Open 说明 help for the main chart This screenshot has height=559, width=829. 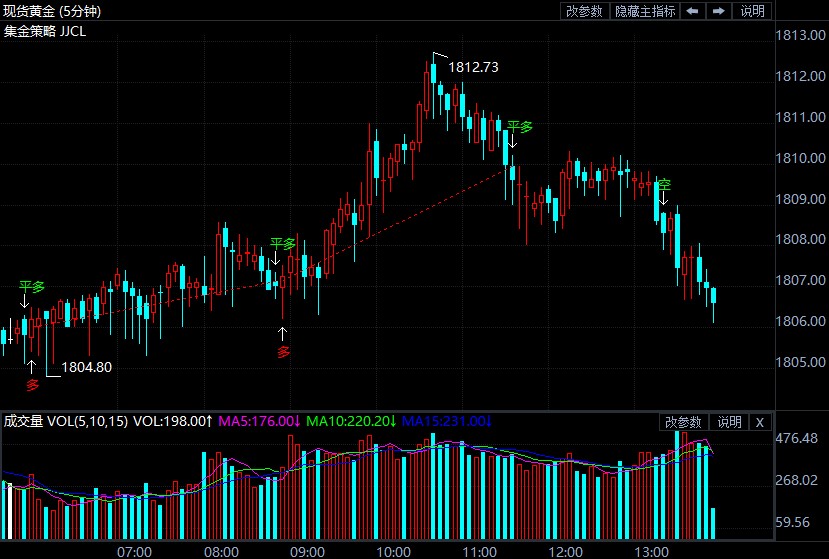752,11
